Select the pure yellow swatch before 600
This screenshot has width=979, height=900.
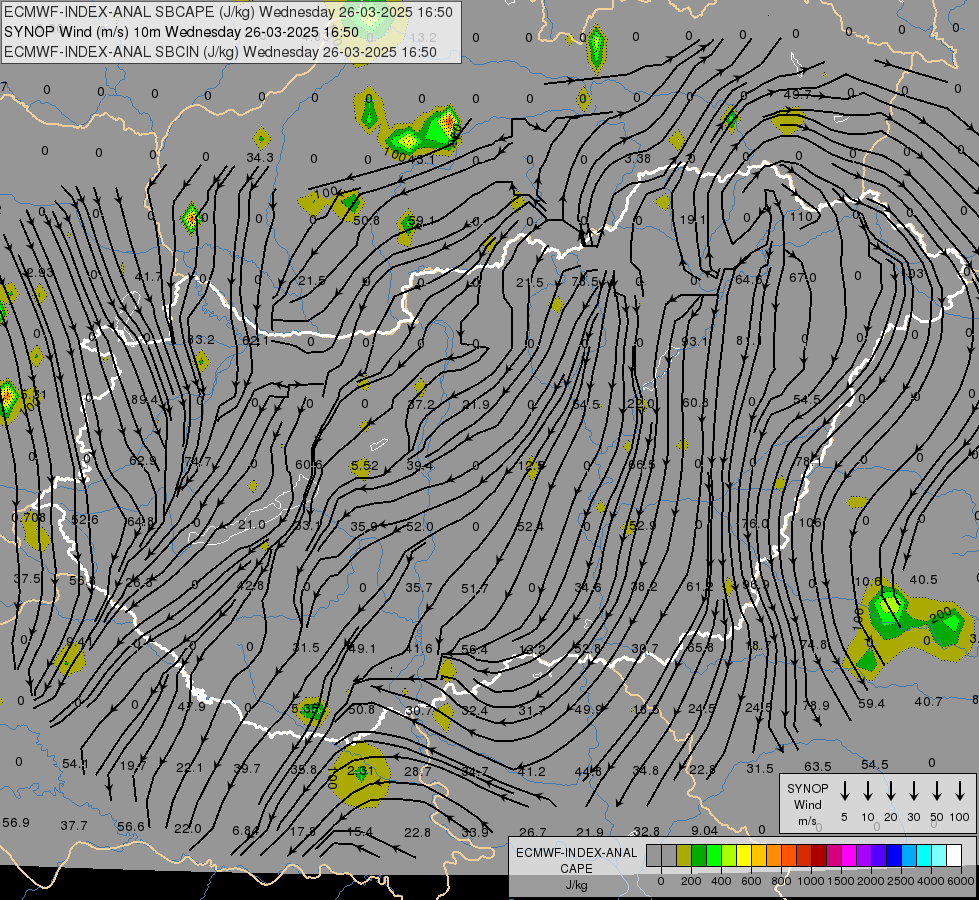[744, 856]
